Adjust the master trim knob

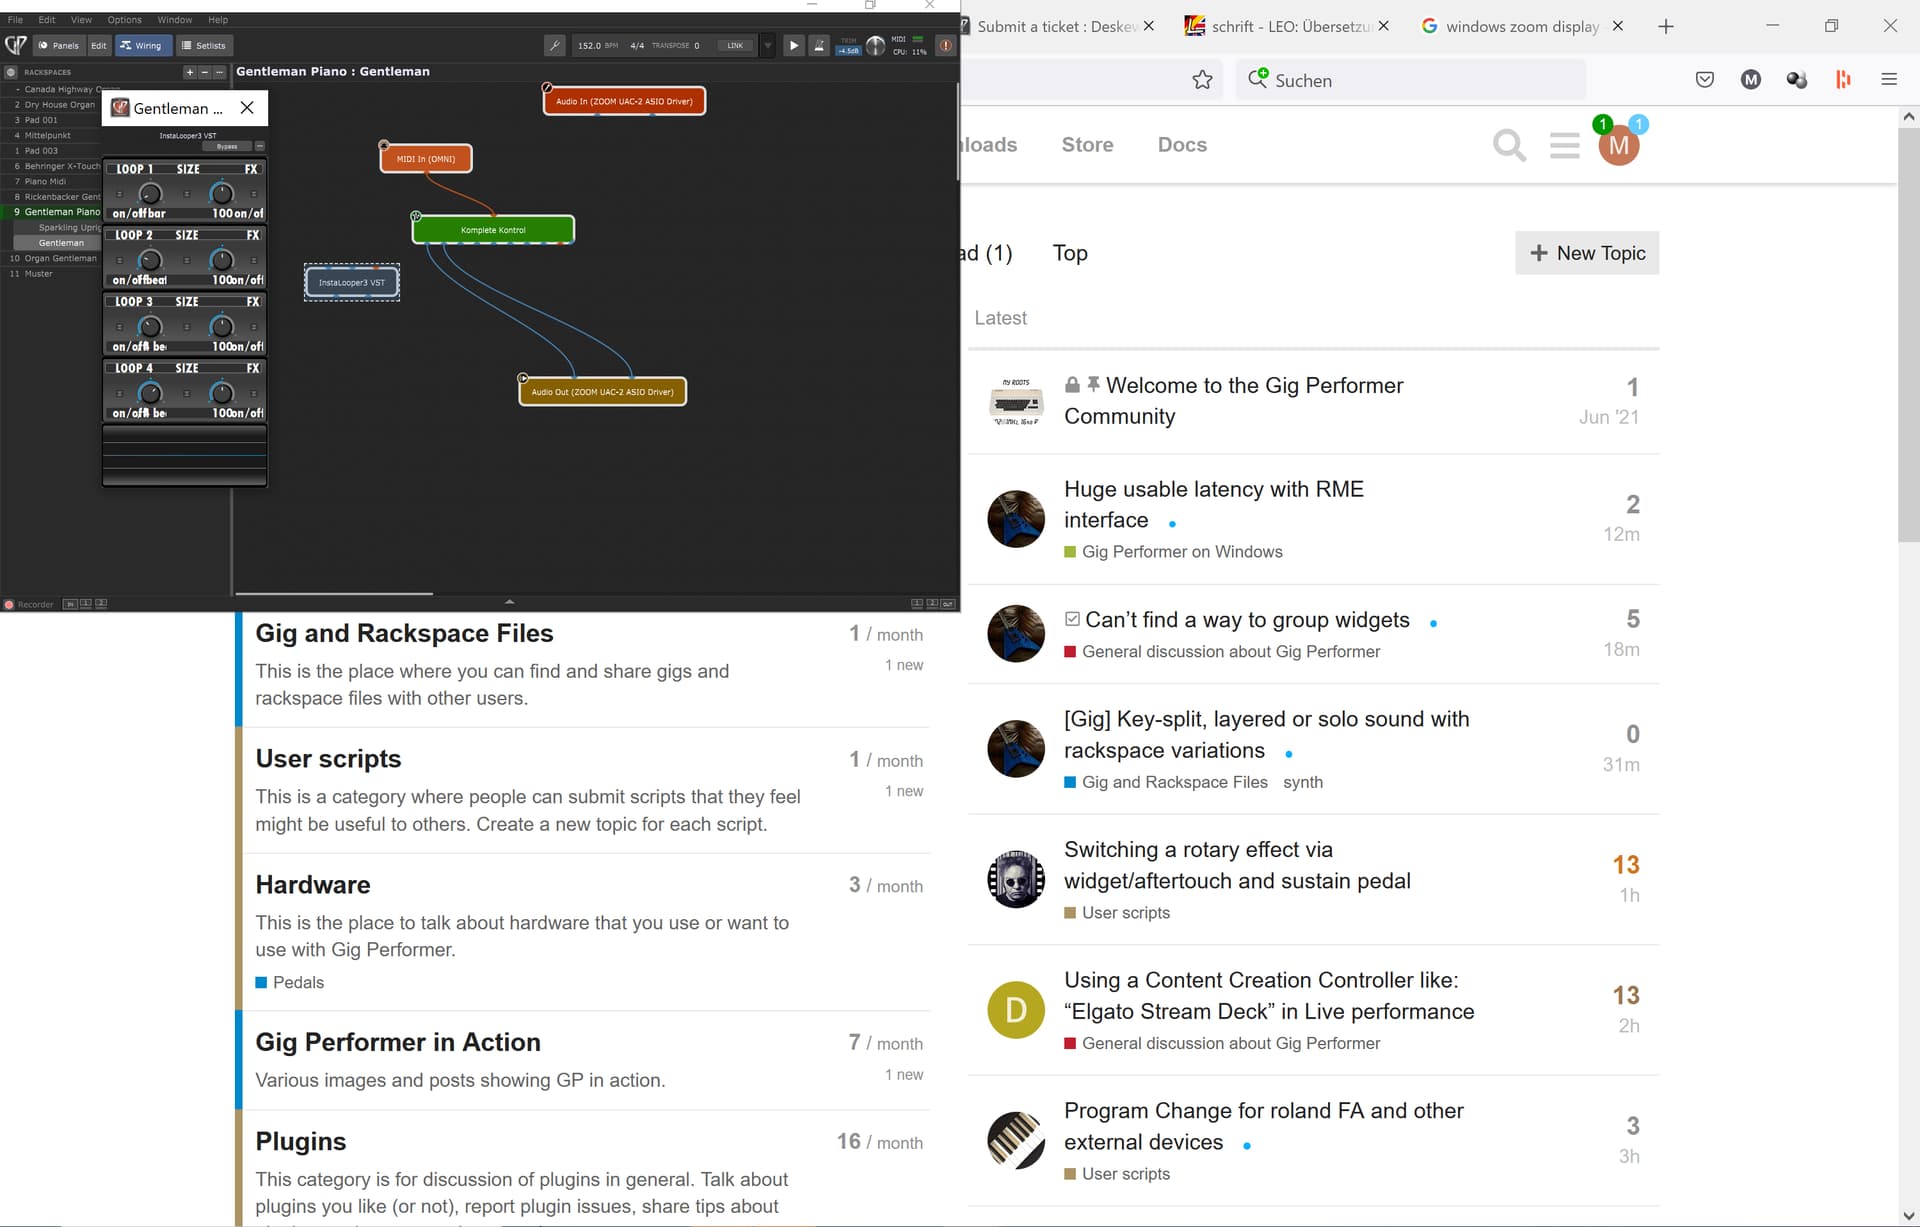[x=875, y=45]
